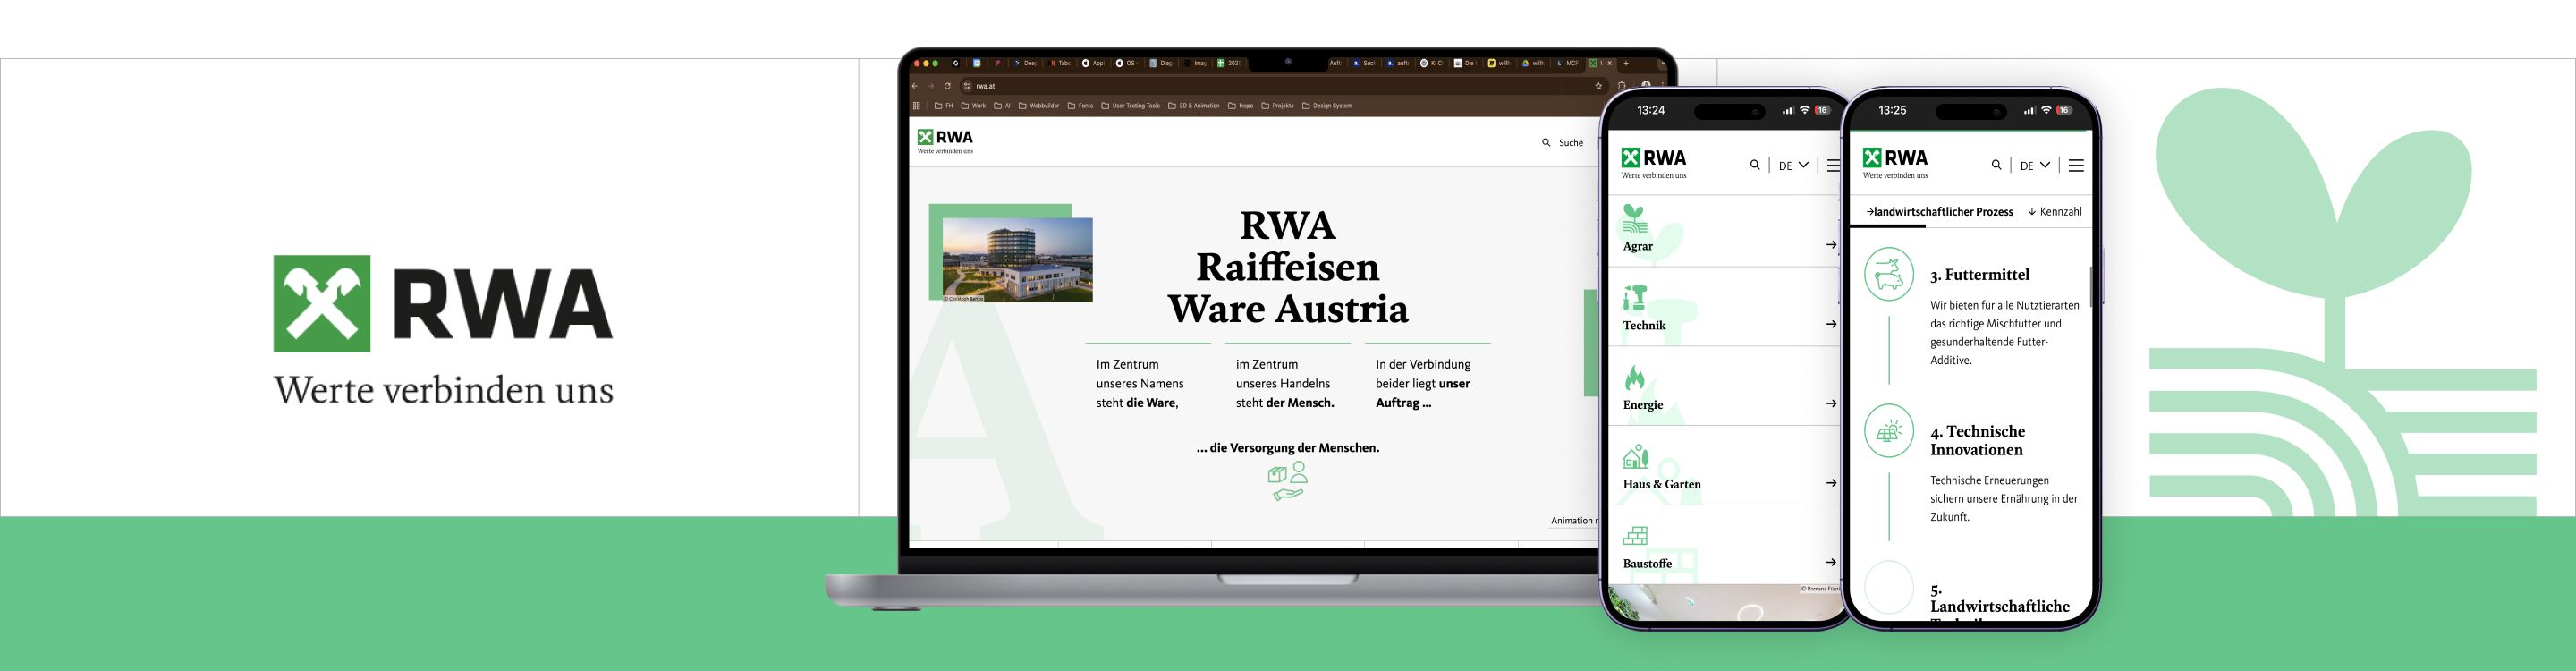Bookmark page with the star icon
Screen dimensions: 2576x671
(x=1599, y=86)
